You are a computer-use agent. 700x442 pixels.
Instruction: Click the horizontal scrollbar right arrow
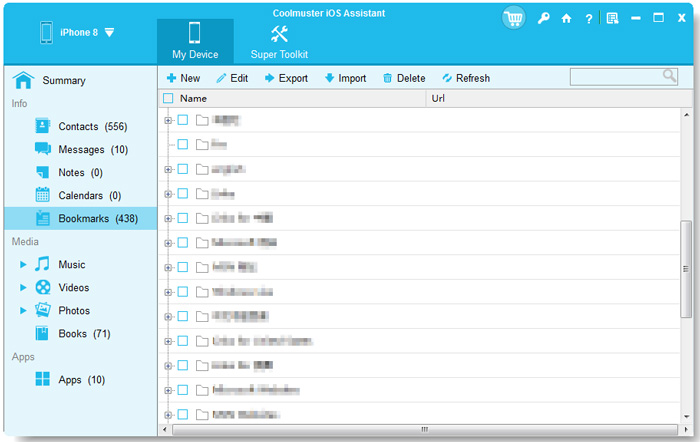click(686, 429)
